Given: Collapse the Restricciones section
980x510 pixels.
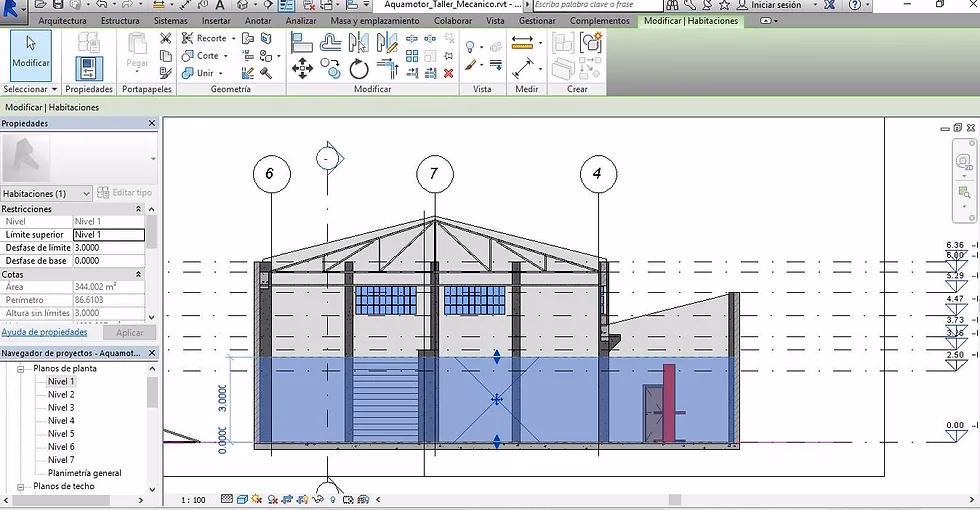Looking at the screenshot, I should pos(138,209).
